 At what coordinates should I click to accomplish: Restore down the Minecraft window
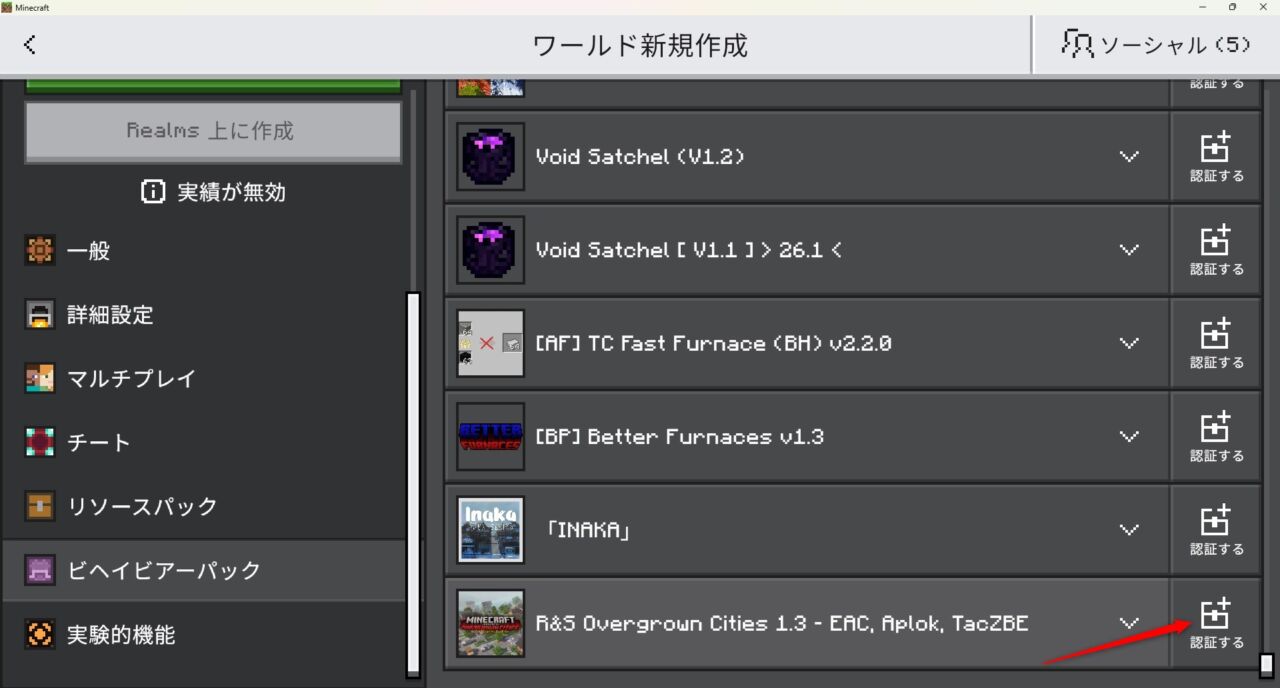pyautogui.click(x=1232, y=7)
